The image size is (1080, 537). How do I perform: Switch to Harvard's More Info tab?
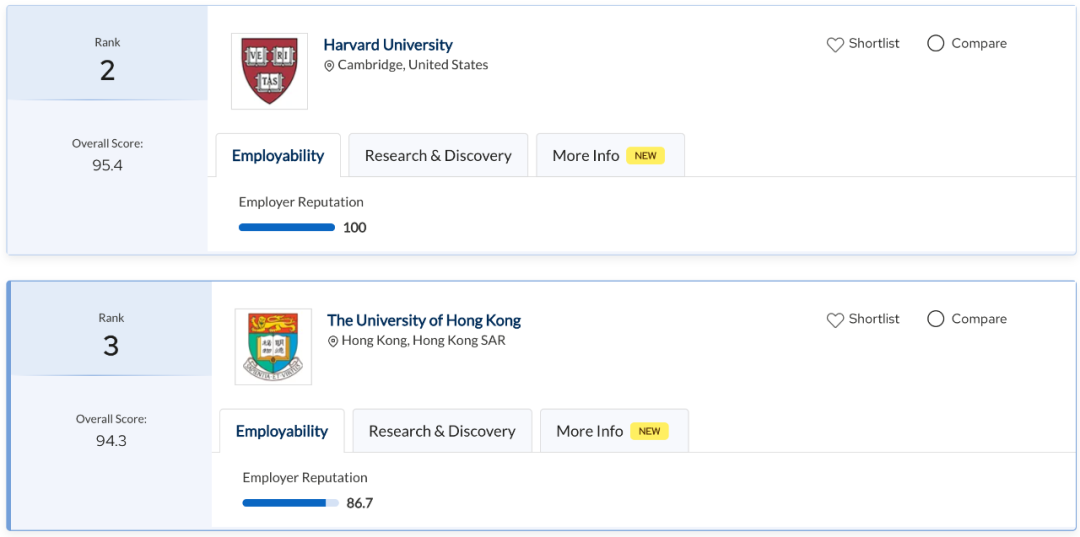610,156
